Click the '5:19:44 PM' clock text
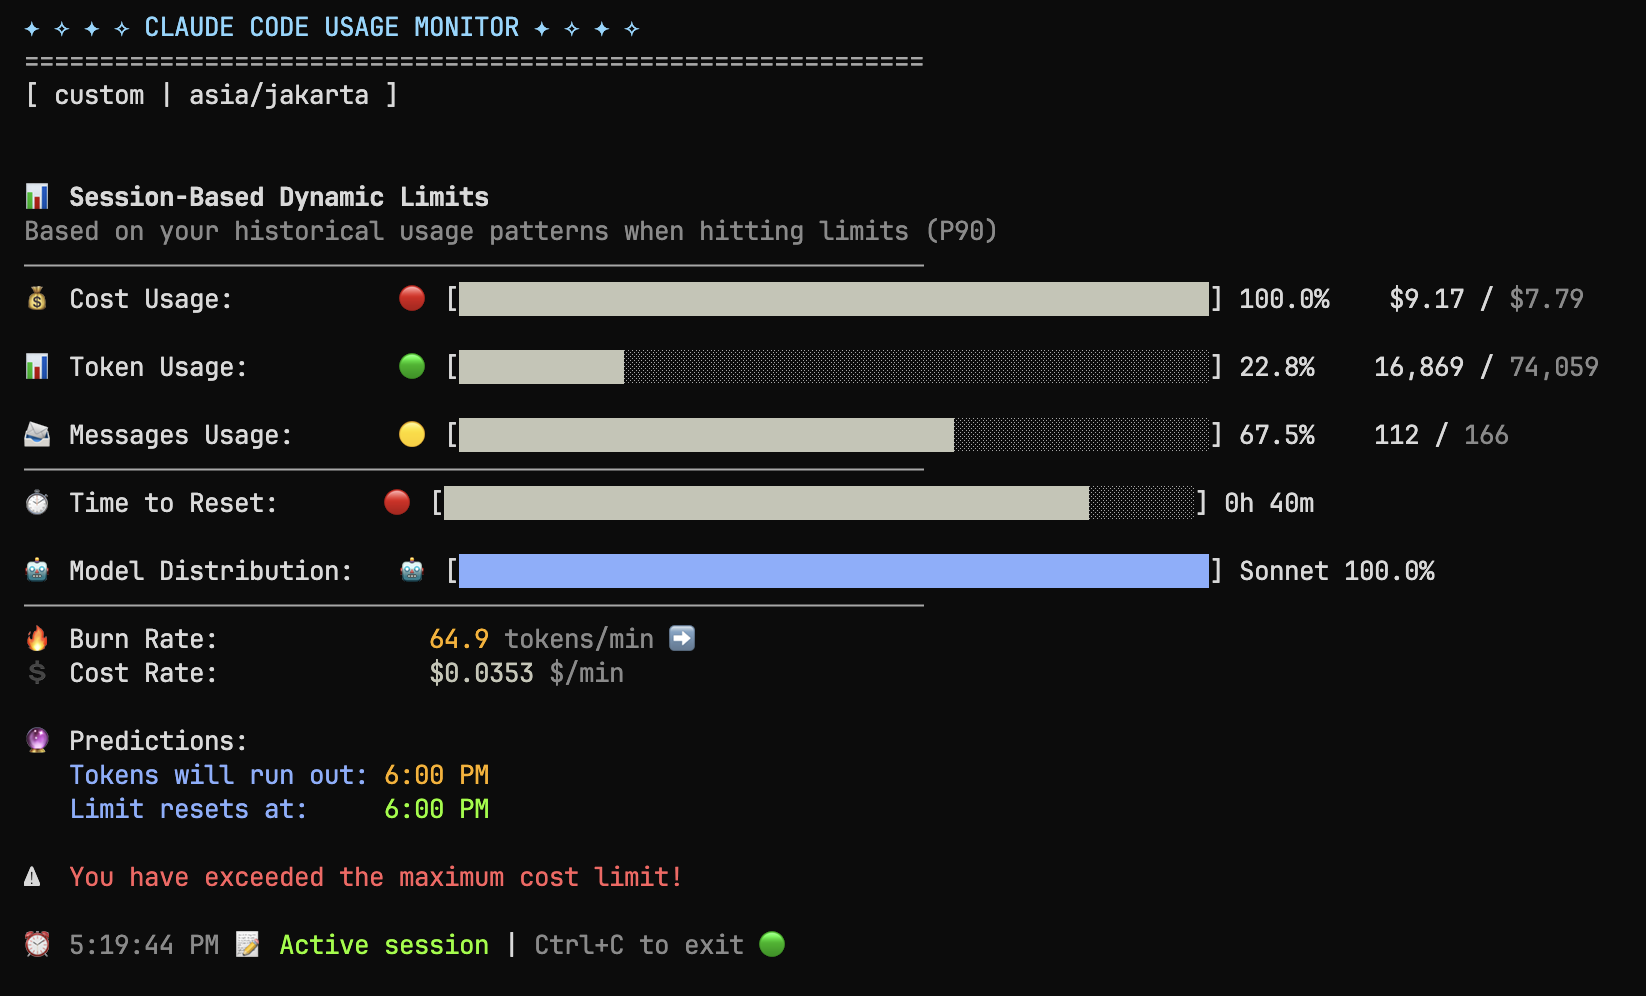Viewport: 1646px width, 996px height. click(x=144, y=945)
